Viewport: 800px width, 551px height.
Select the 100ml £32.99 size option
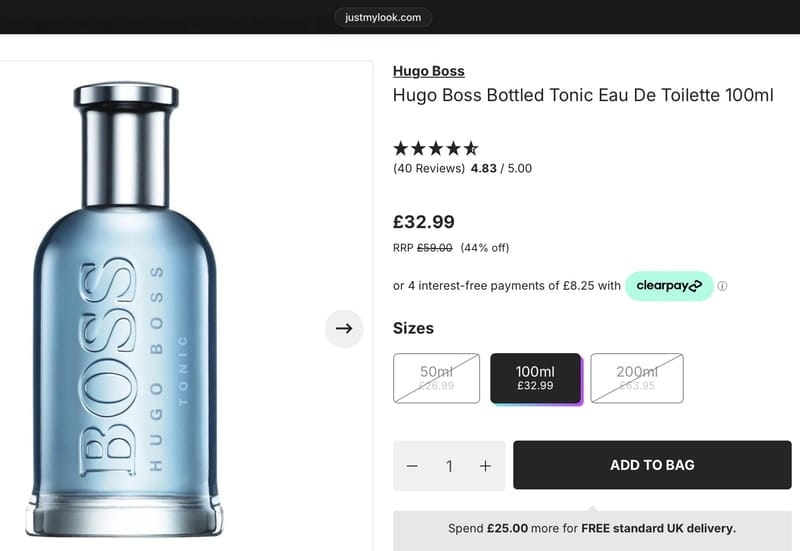[535, 378]
